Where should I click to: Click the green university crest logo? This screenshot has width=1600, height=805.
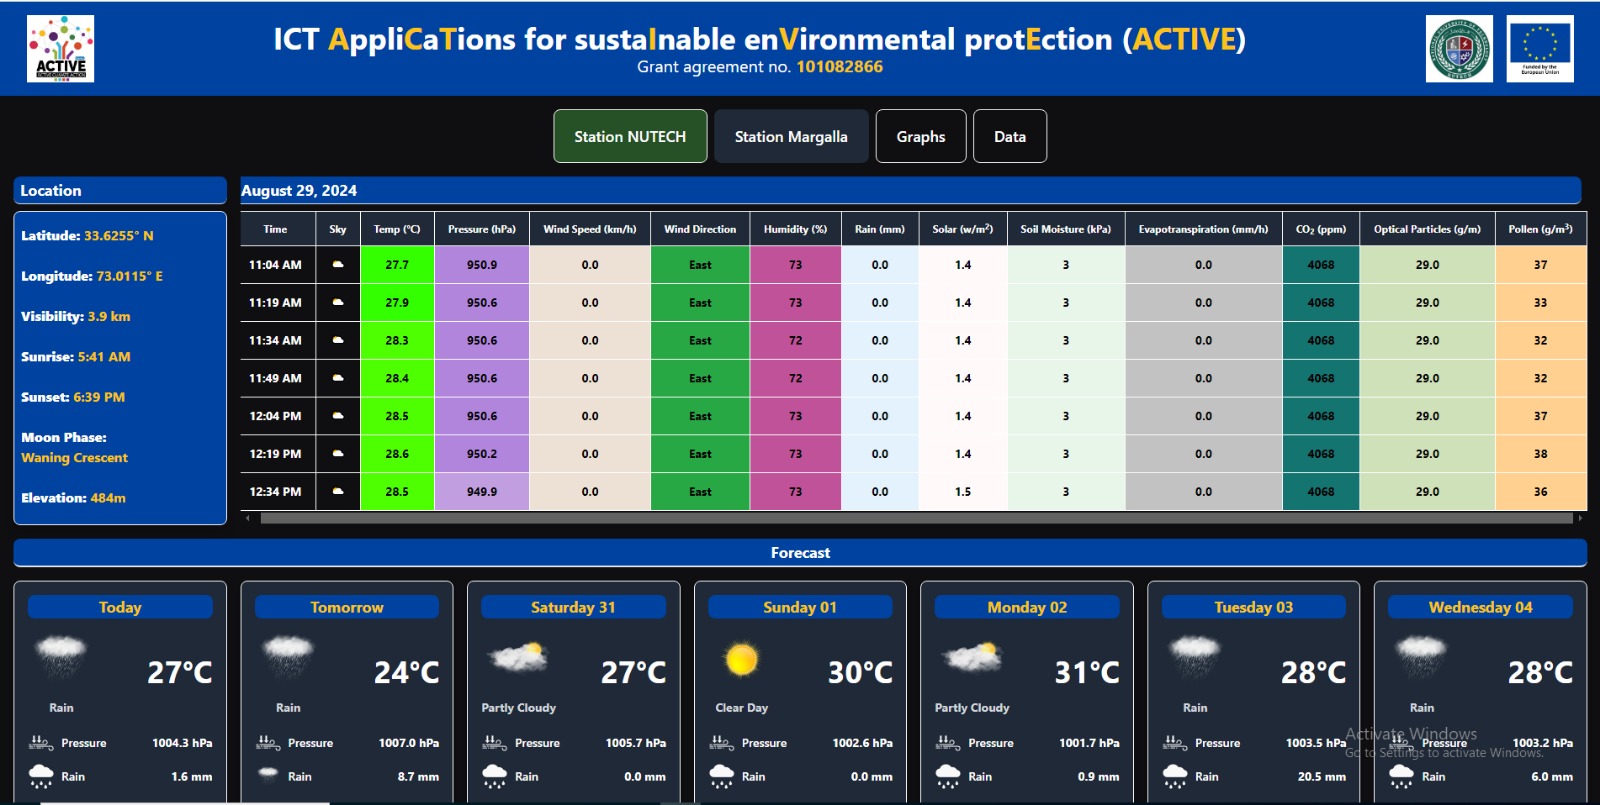pos(1459,48)
